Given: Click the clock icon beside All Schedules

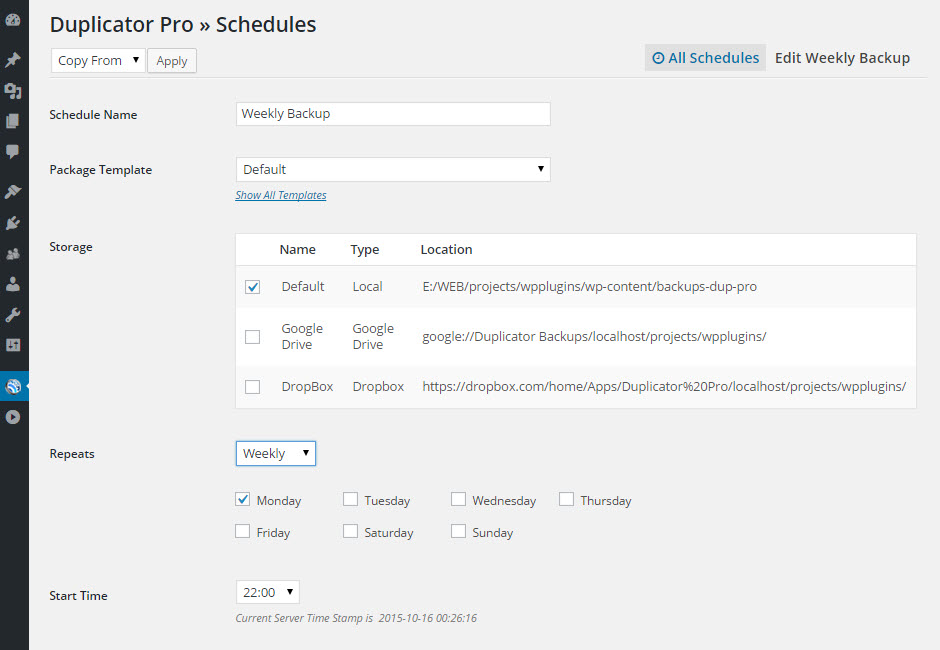Looking at the screenshot, I should pyautogui.click(x=658, y=58).
